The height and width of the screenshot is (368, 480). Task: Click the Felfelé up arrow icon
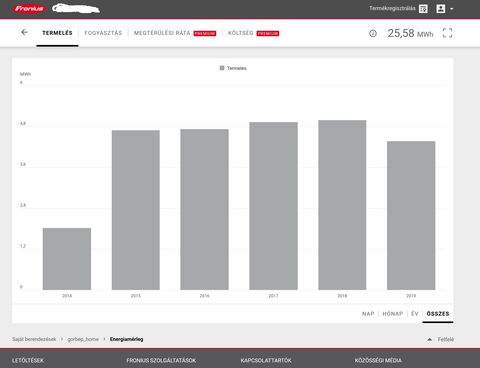click(430, 339)
